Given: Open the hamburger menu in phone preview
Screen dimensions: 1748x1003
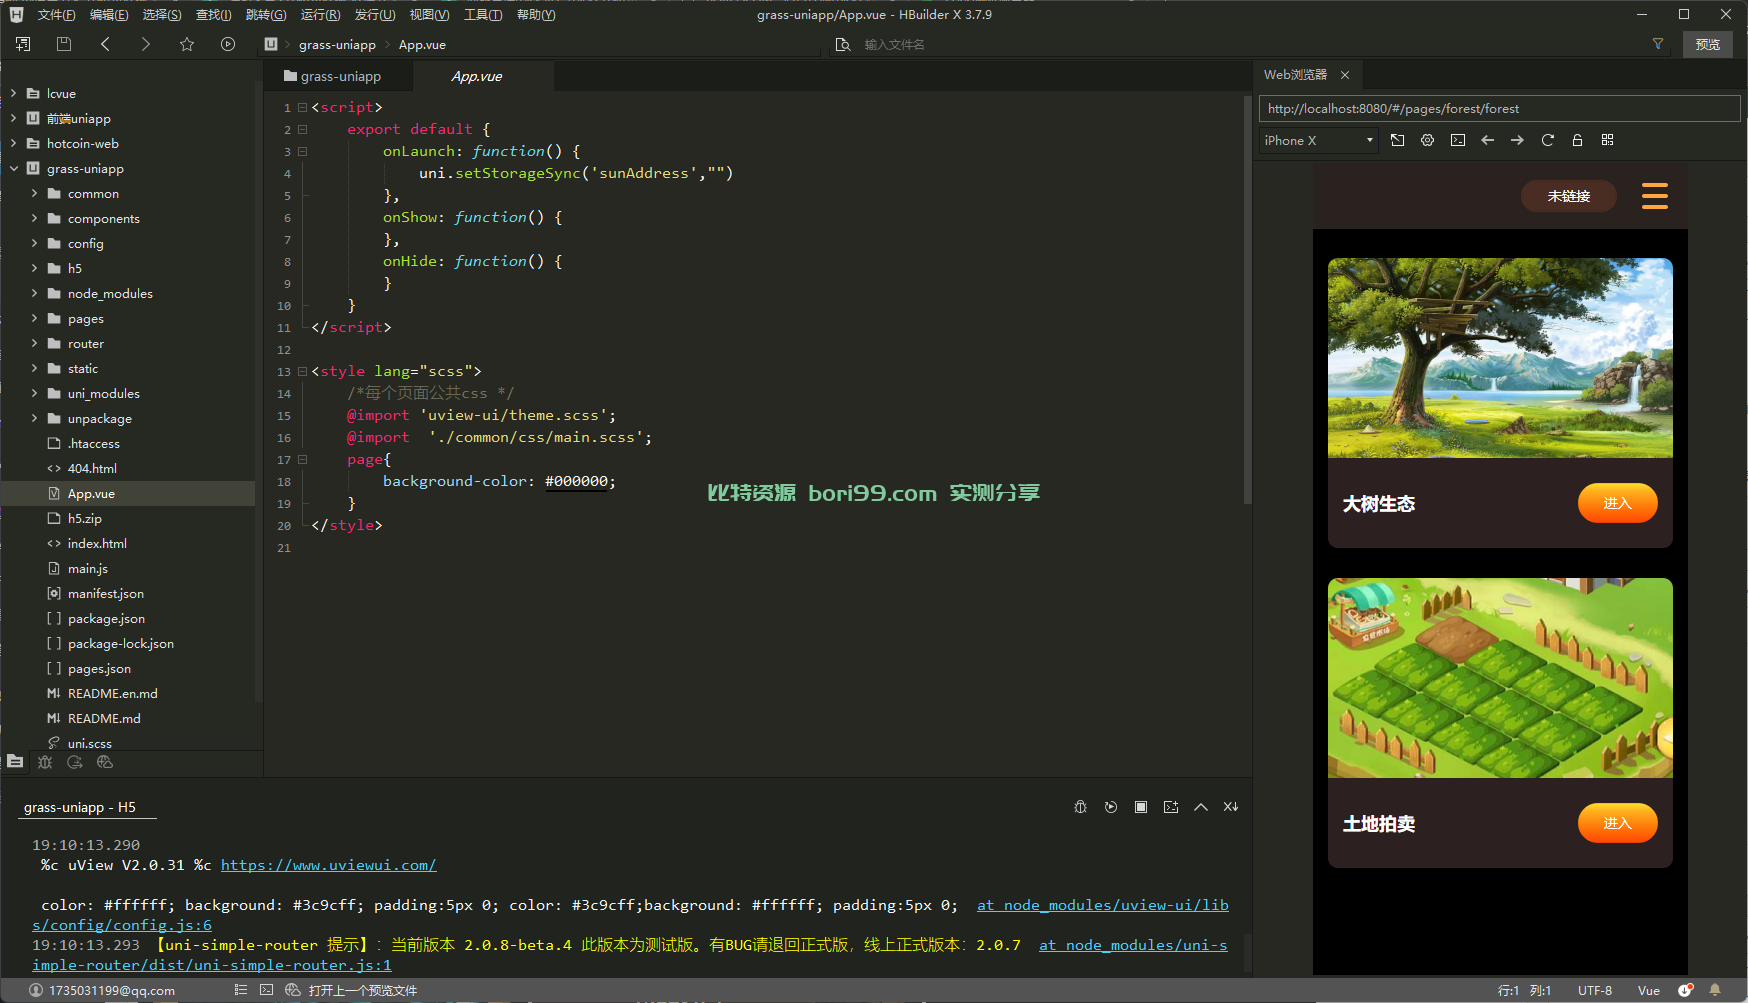Looking at the screenshot, I should [1655, 196].
